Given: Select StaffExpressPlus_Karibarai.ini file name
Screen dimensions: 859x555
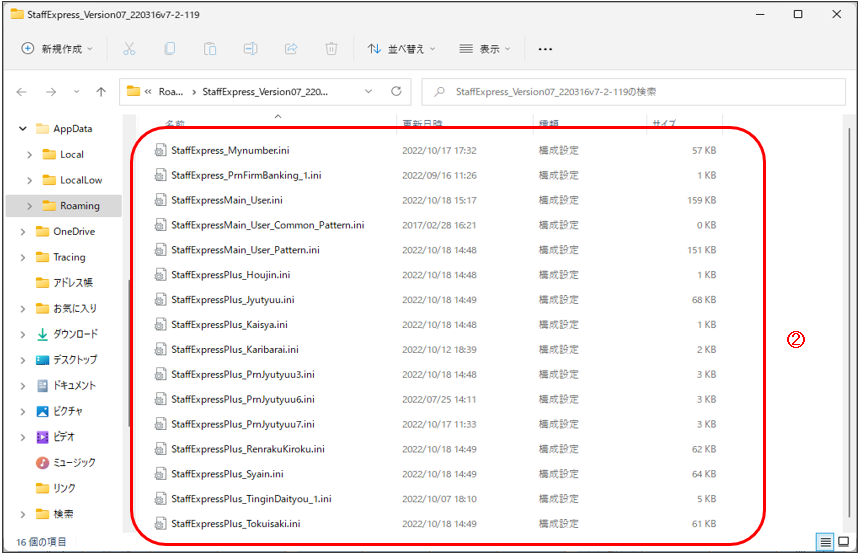Looking at the screenshot, I should click(234, 350).
